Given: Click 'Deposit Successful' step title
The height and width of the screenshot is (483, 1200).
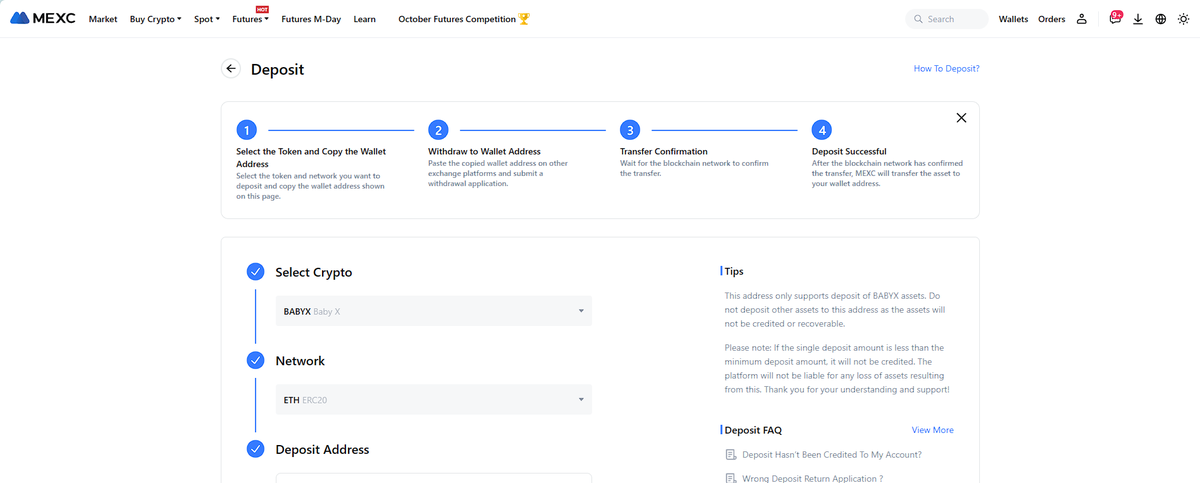Looking at the screenshot, I should point(849,151).
